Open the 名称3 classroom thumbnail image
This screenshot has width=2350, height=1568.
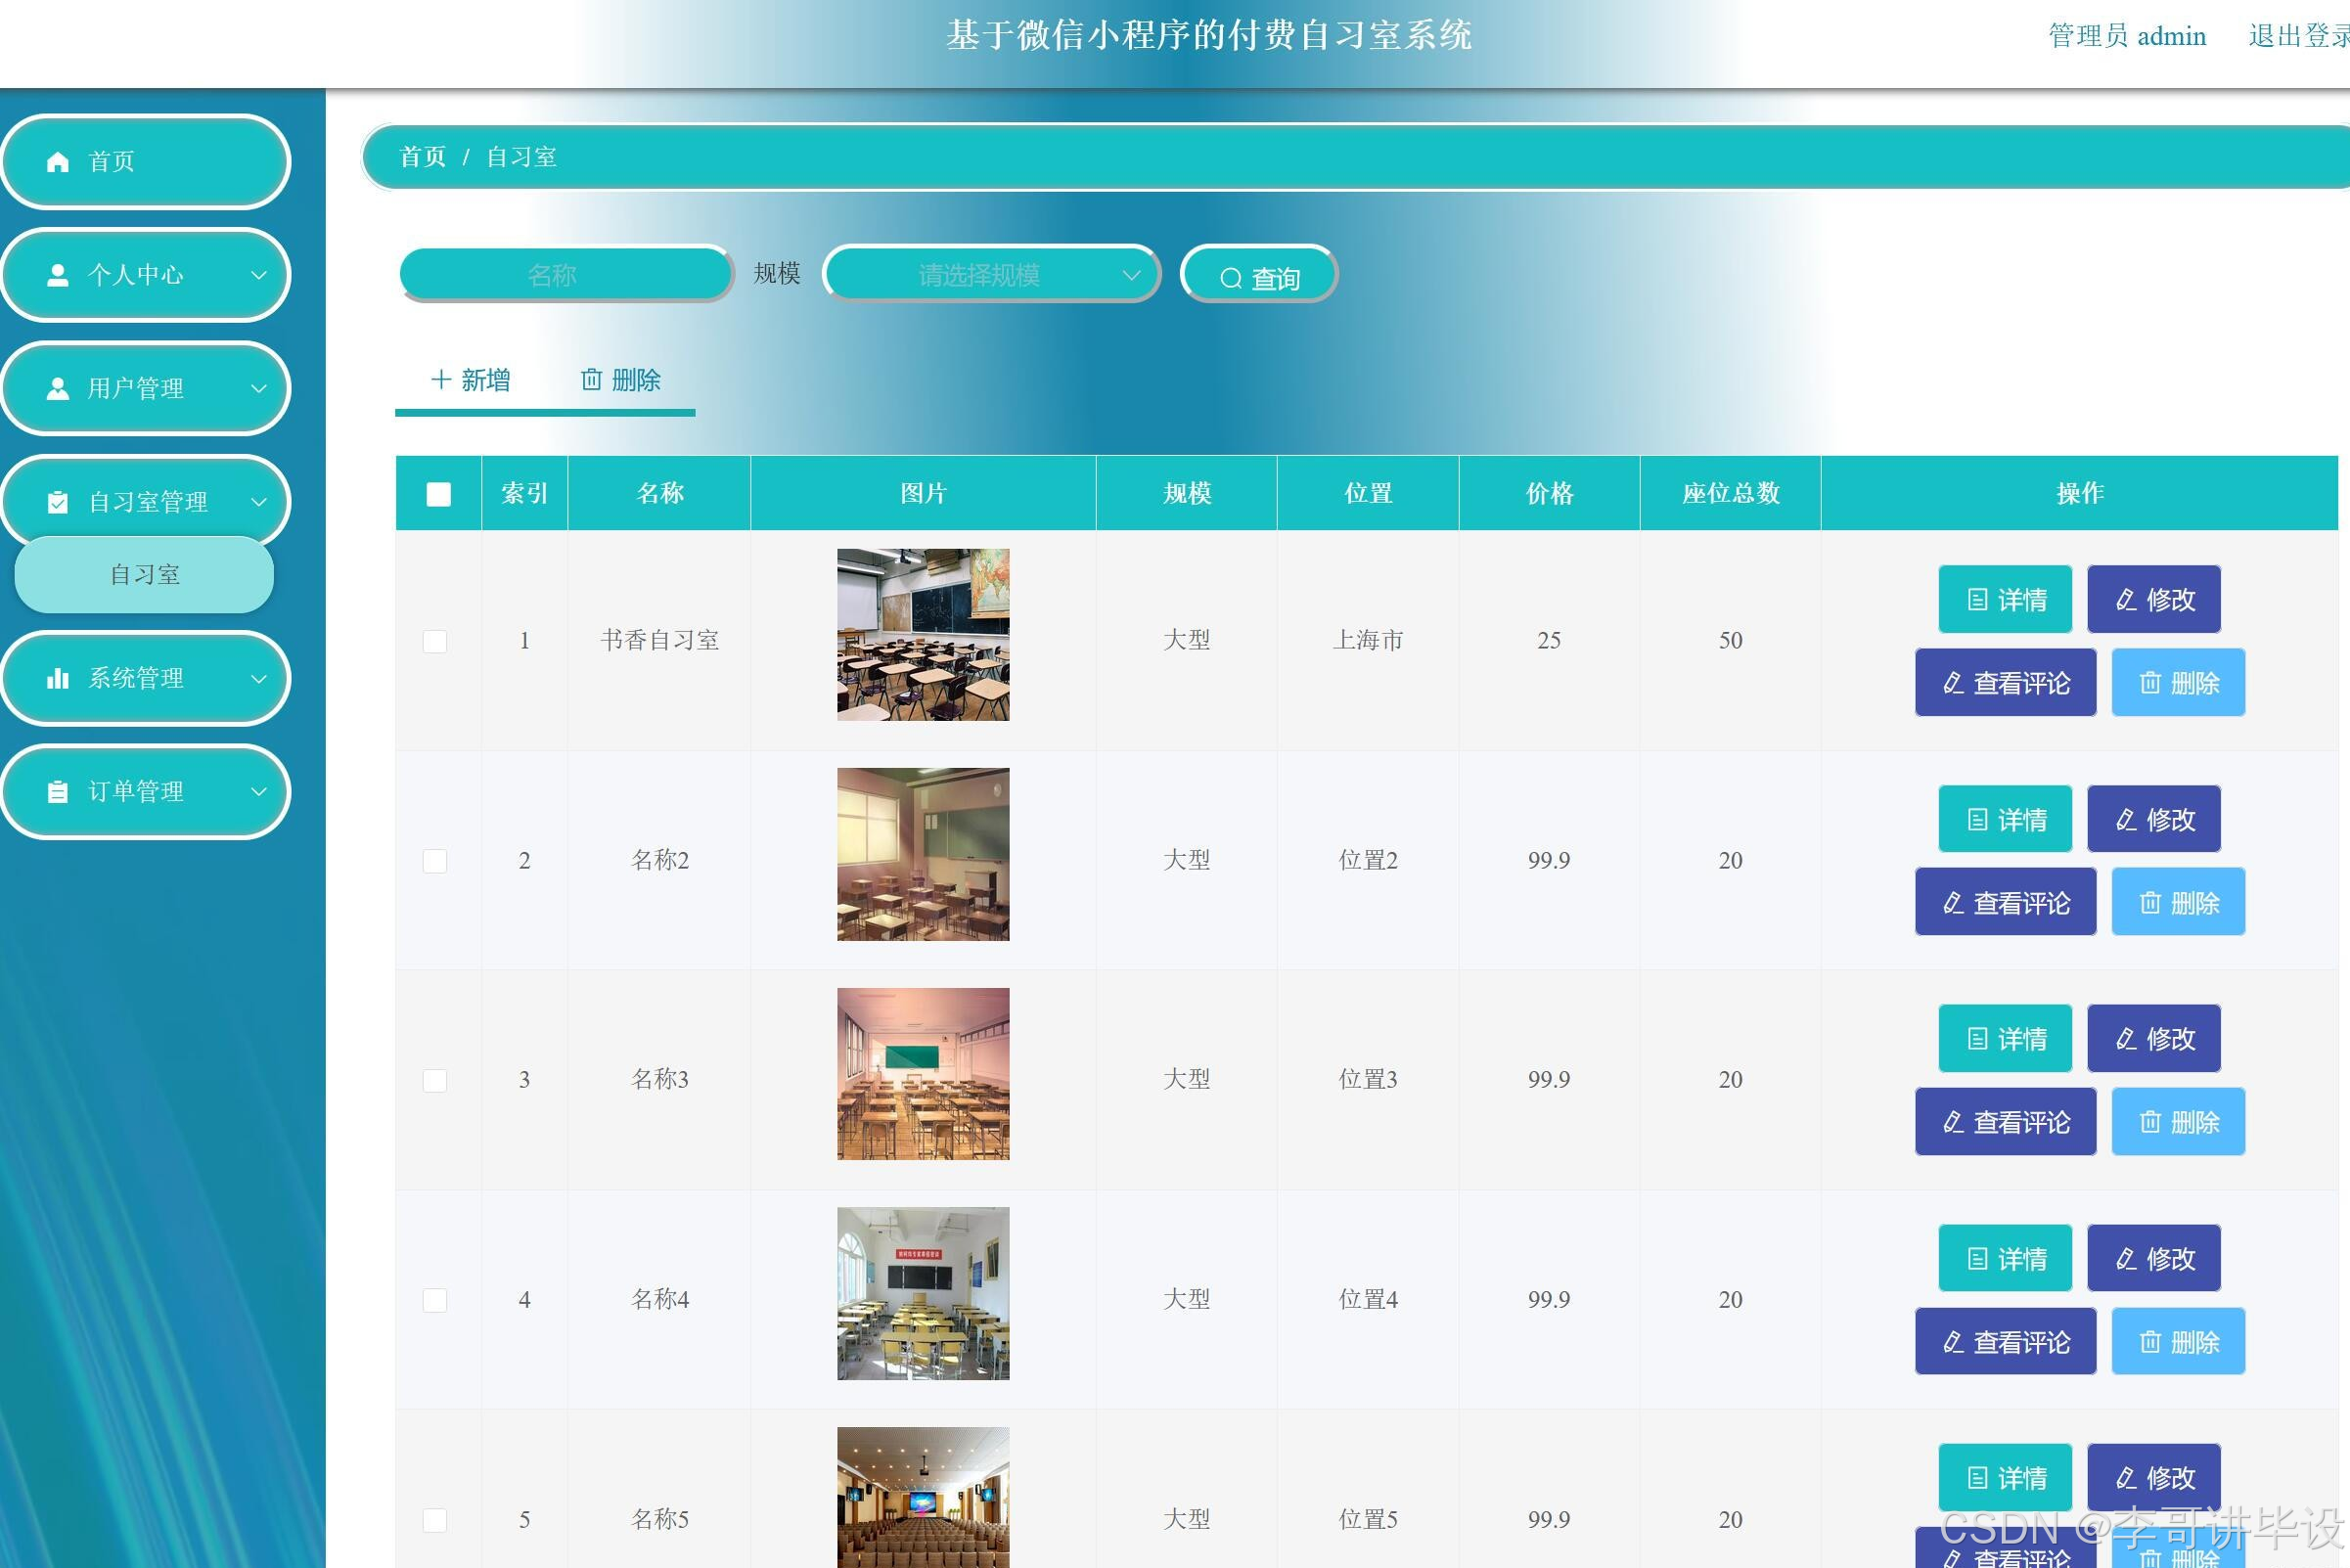923,1074
